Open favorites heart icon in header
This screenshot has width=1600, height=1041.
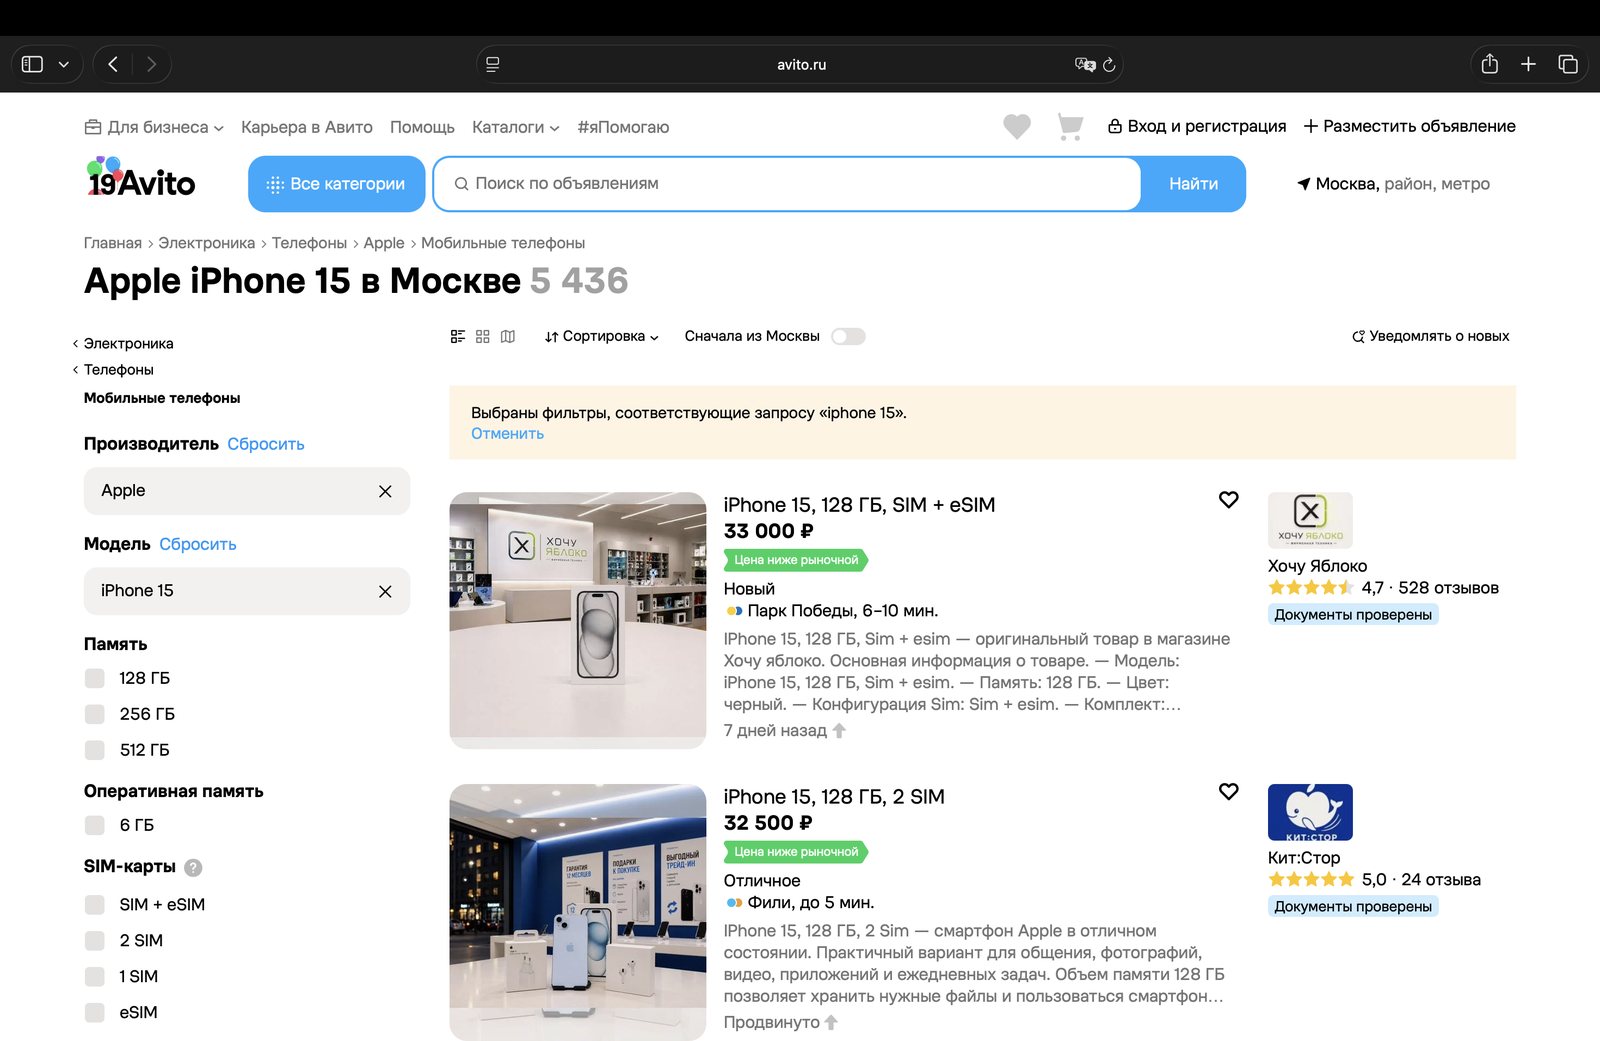click(1017, 126)
